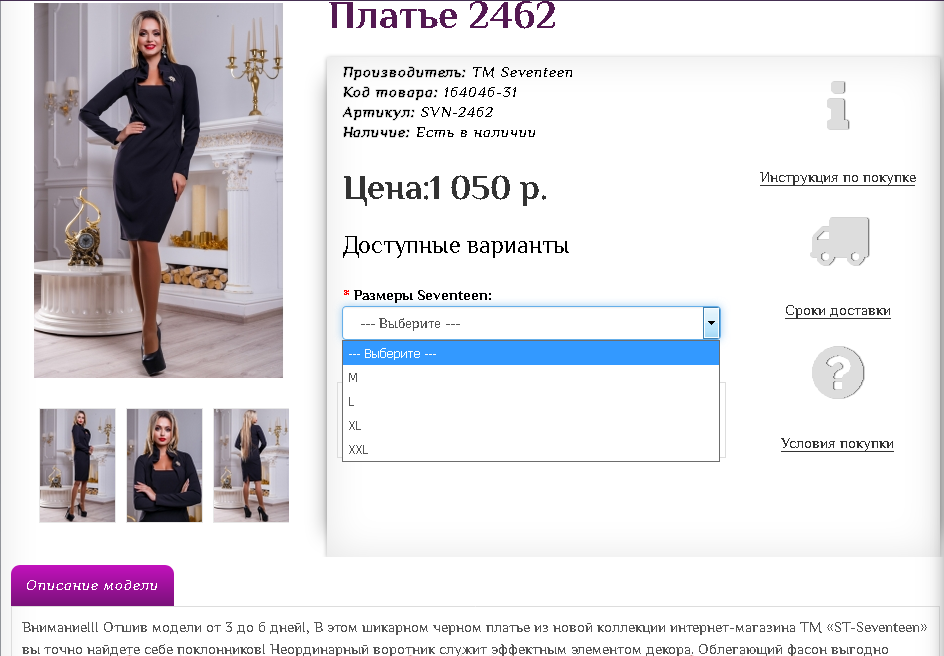Viewport: 944px width, 656px height.
Task: Click the size dropdown arrow button
Action: pos(711,323)
